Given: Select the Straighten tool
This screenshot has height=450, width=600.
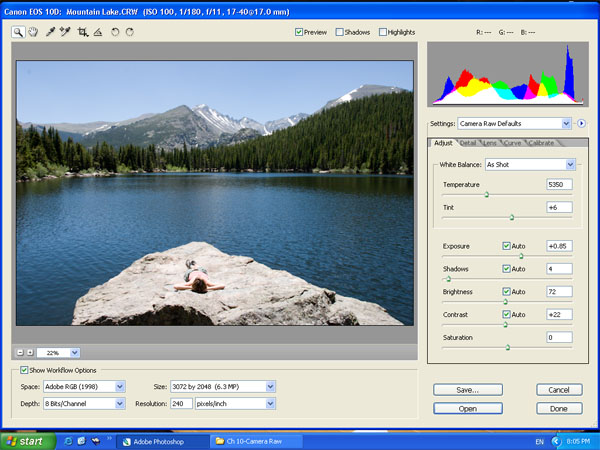Looking at the screenshot, I should point(98,32).
